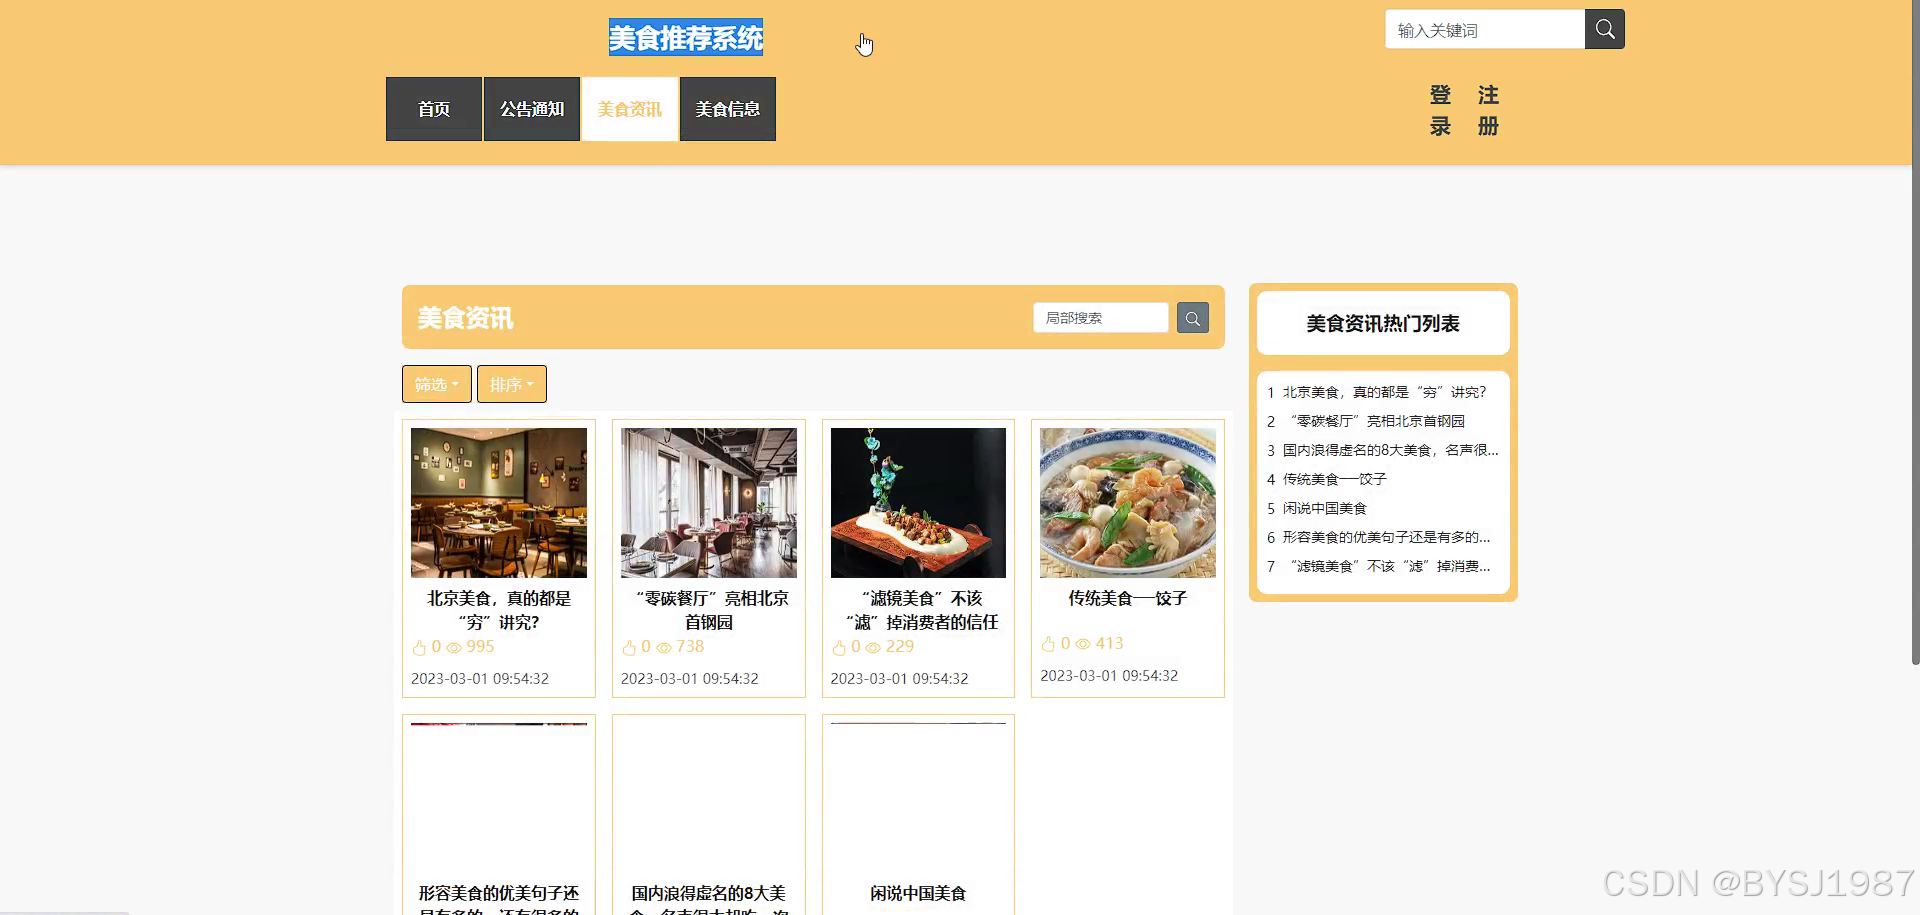Viewport: 1920px width, 915px height.
Task: Click thumbs-up icon on 滤镜美食 card
Action: click(x=839, y=648)
